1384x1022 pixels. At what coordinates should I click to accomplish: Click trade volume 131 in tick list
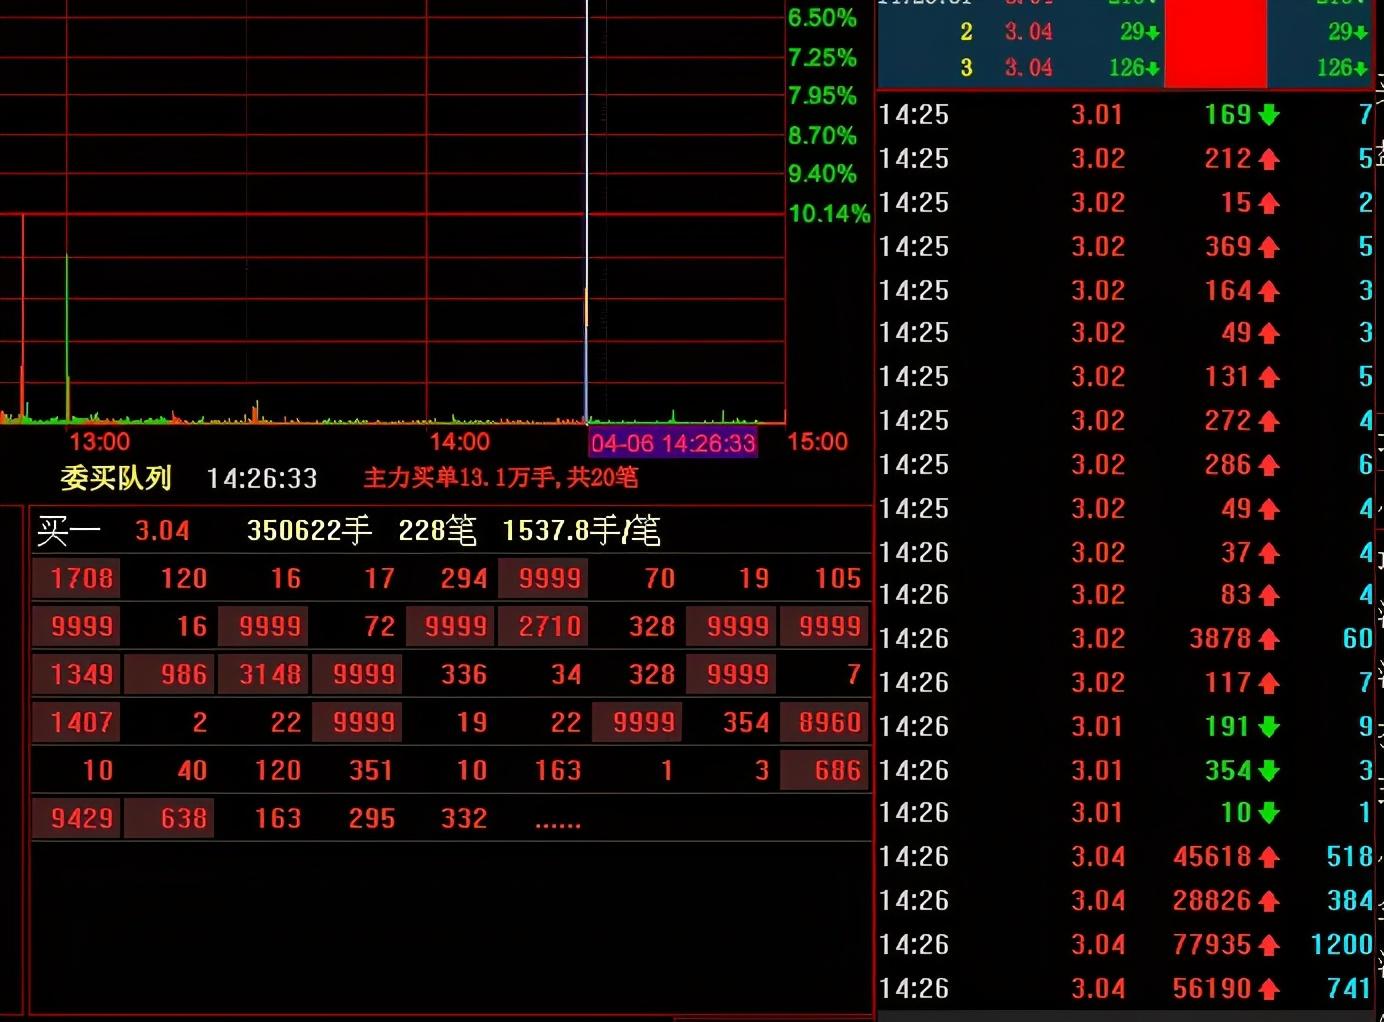[x=1228, y=377]
